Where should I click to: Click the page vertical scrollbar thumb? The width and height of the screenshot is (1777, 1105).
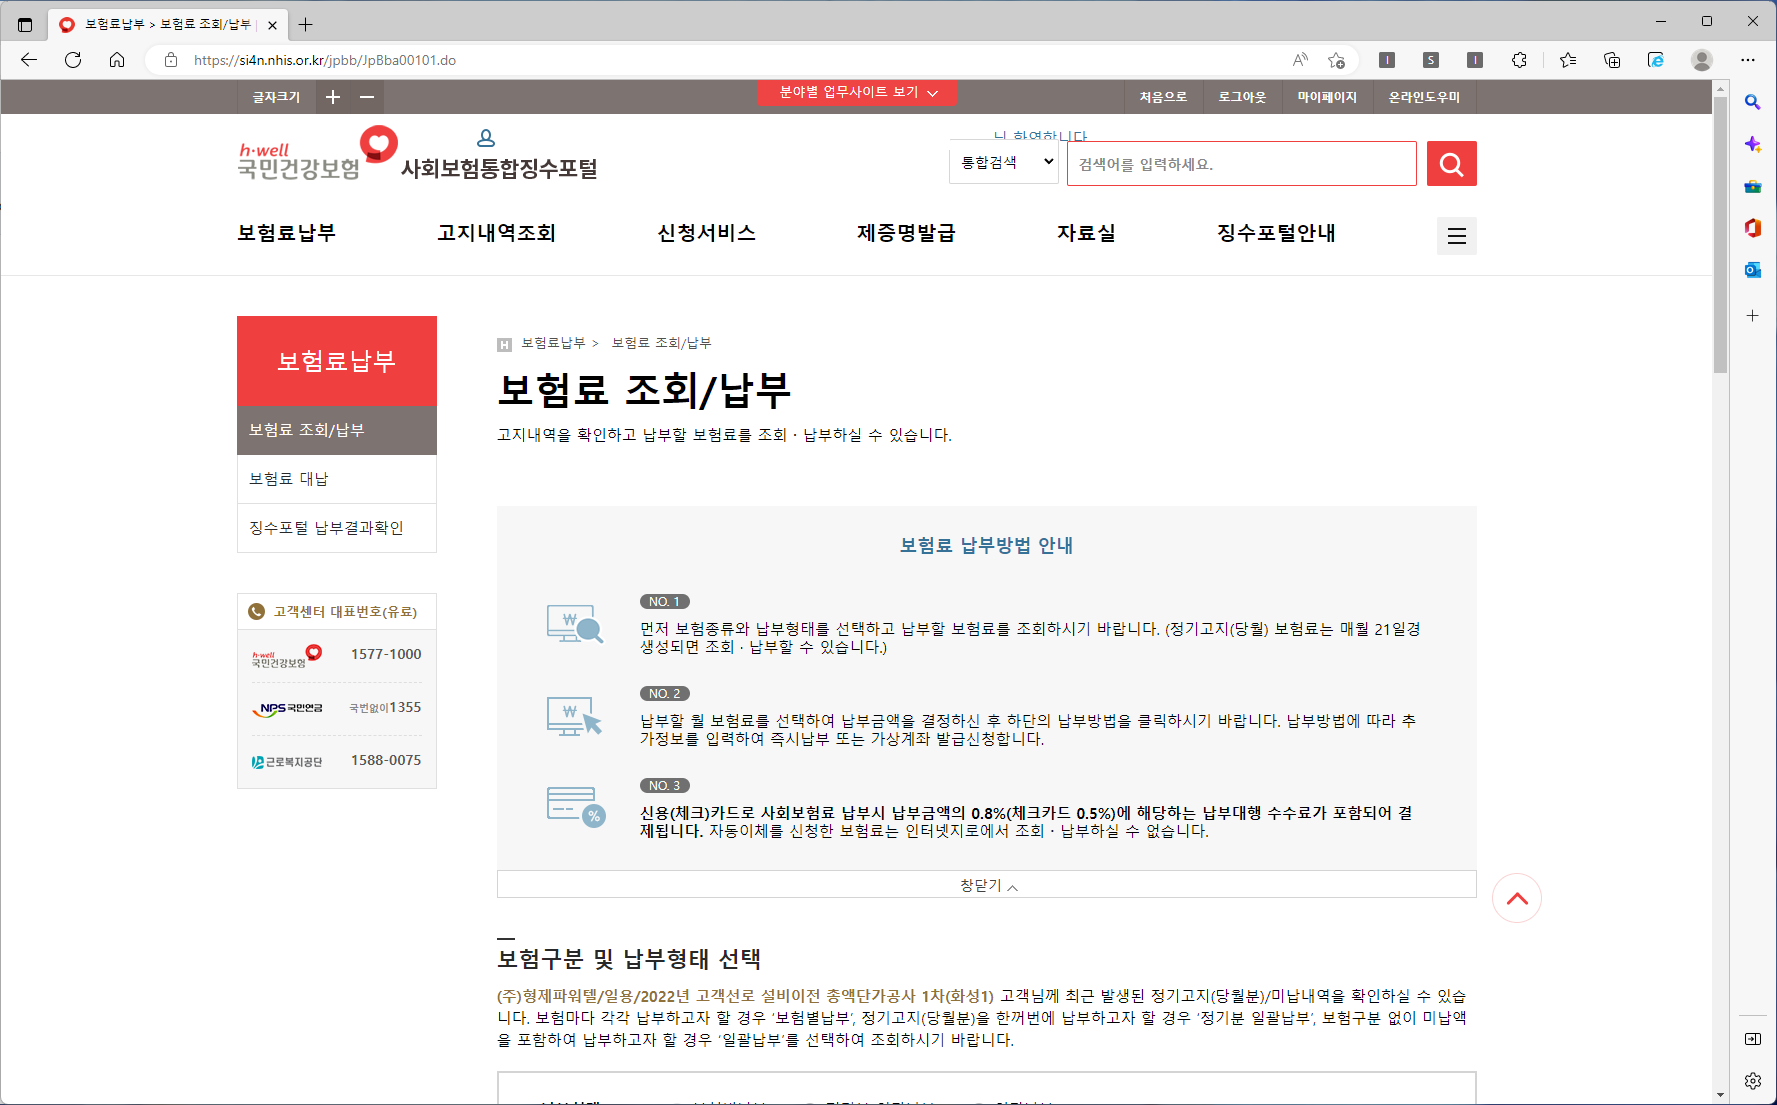click(x=1720, y=234)
